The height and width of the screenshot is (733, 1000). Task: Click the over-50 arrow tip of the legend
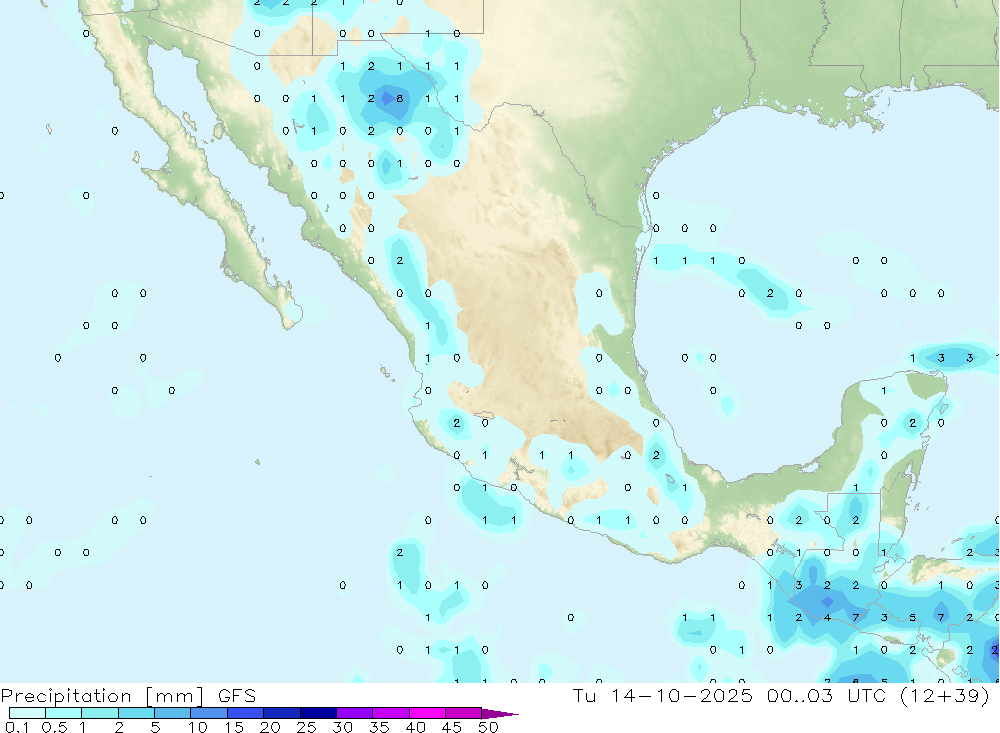[x=500, y=713]
